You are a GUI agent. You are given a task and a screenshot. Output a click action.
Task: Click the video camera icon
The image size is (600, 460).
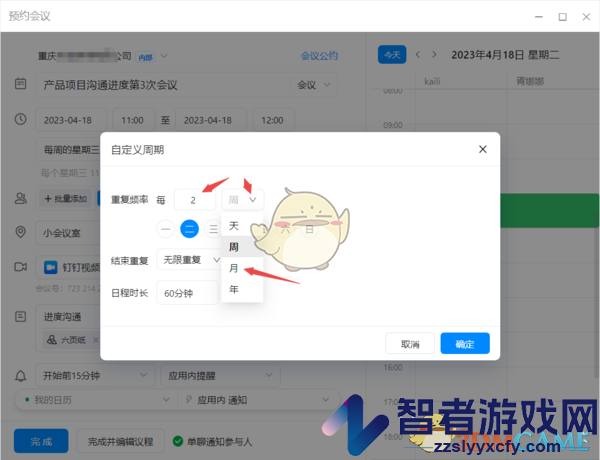[21, 267]
